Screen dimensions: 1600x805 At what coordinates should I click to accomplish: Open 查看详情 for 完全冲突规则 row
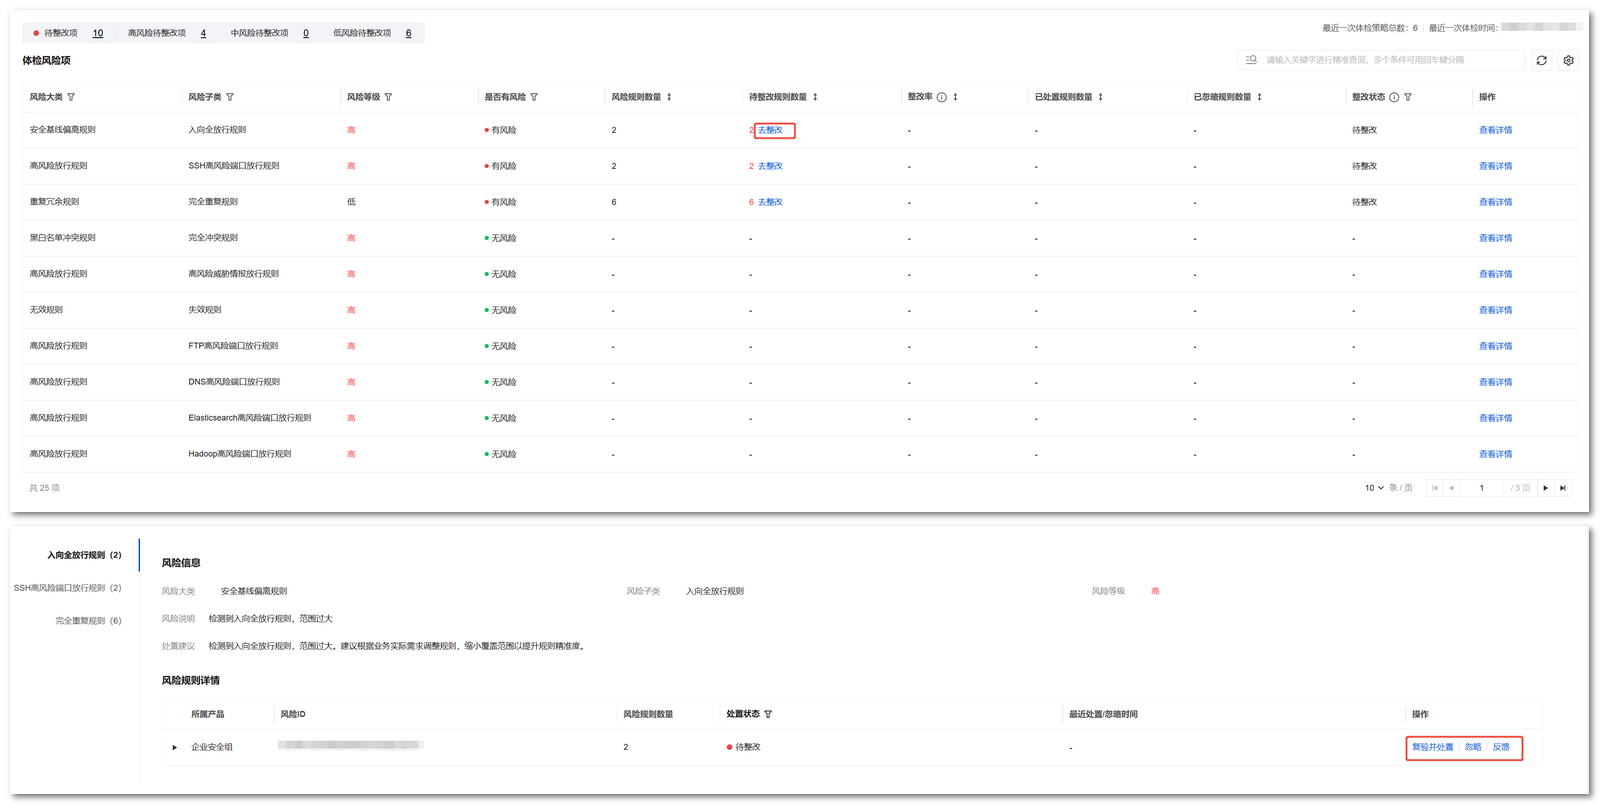tap(1496, 238)
